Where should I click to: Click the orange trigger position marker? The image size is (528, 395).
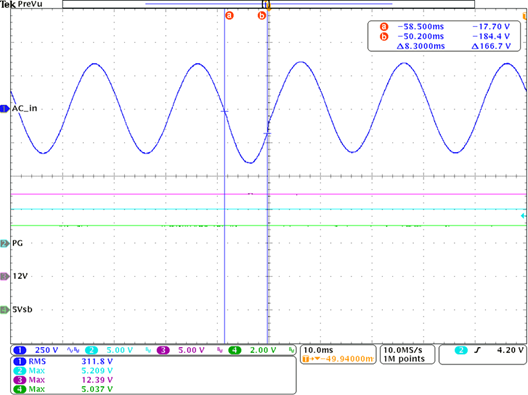269,6
